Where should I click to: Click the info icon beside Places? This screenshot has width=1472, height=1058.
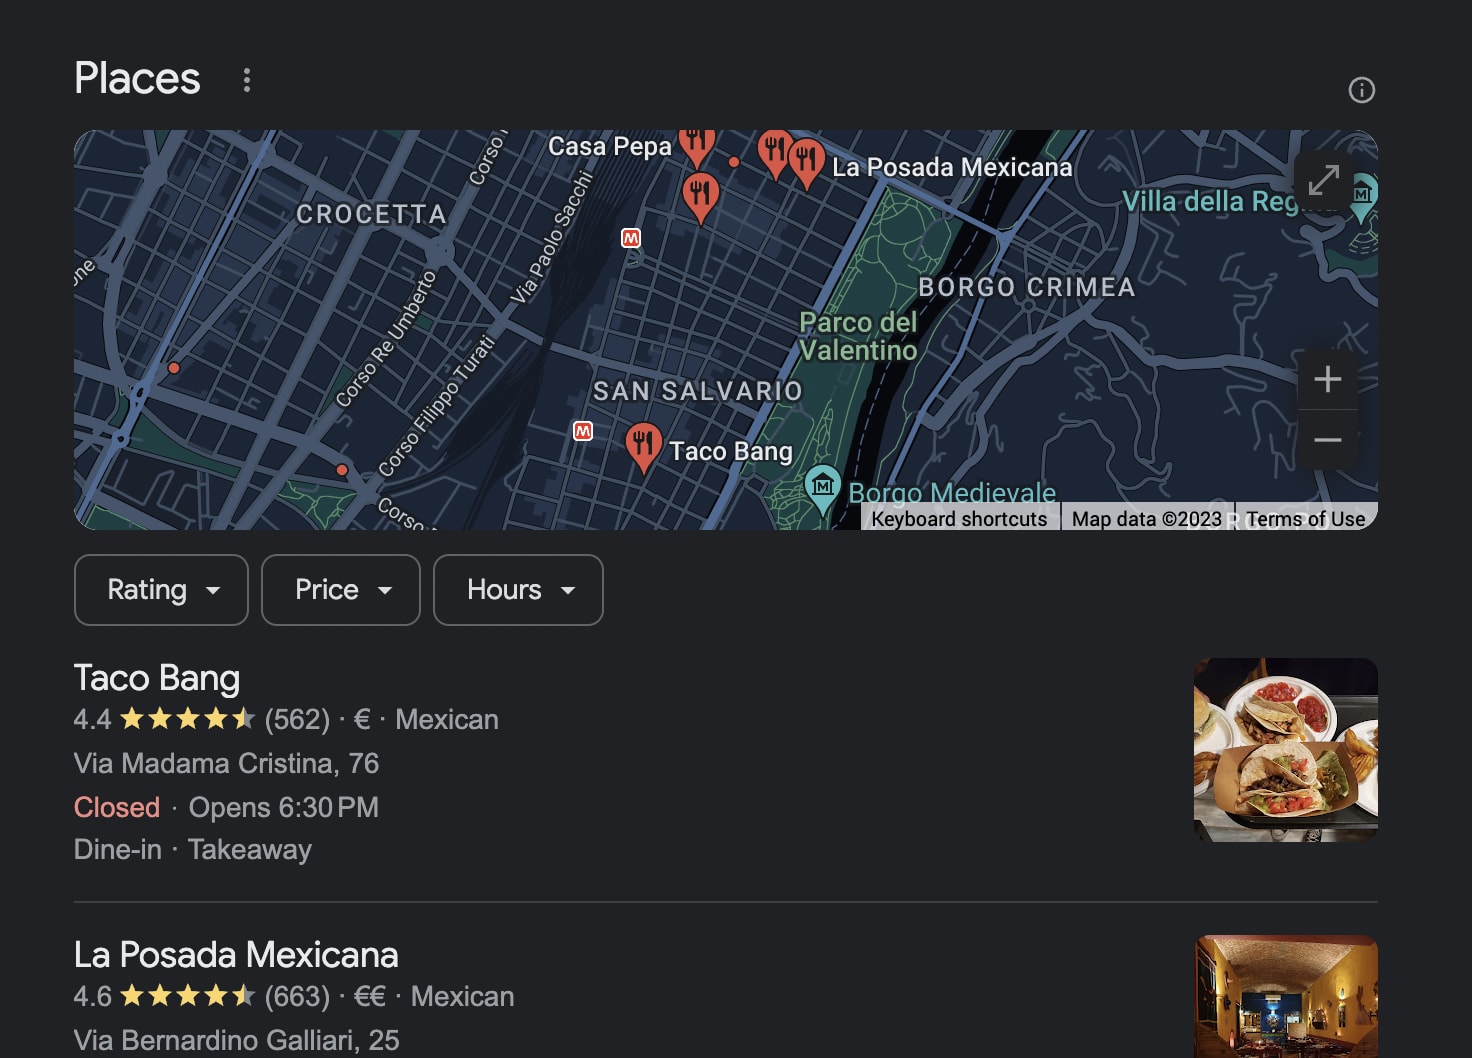click(x=1362, y=90)
